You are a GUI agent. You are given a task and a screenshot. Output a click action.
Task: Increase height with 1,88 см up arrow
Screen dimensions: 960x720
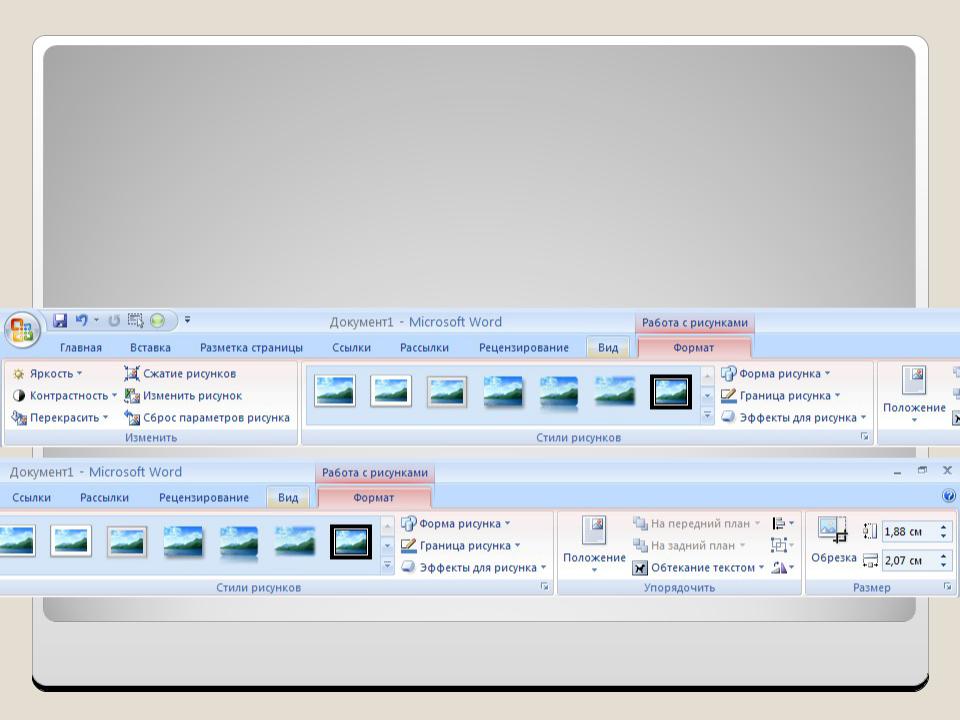[943, 527]
